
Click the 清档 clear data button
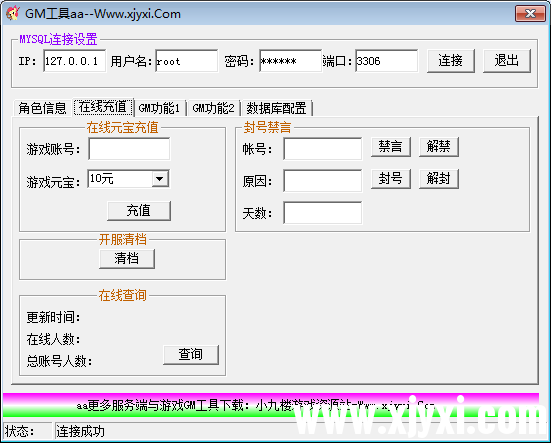tap(127, 259)
